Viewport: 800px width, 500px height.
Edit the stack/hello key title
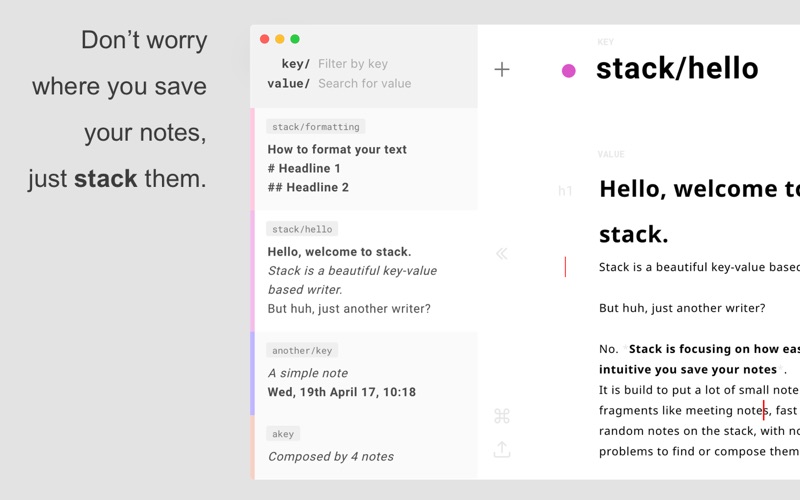click(677, 68)
